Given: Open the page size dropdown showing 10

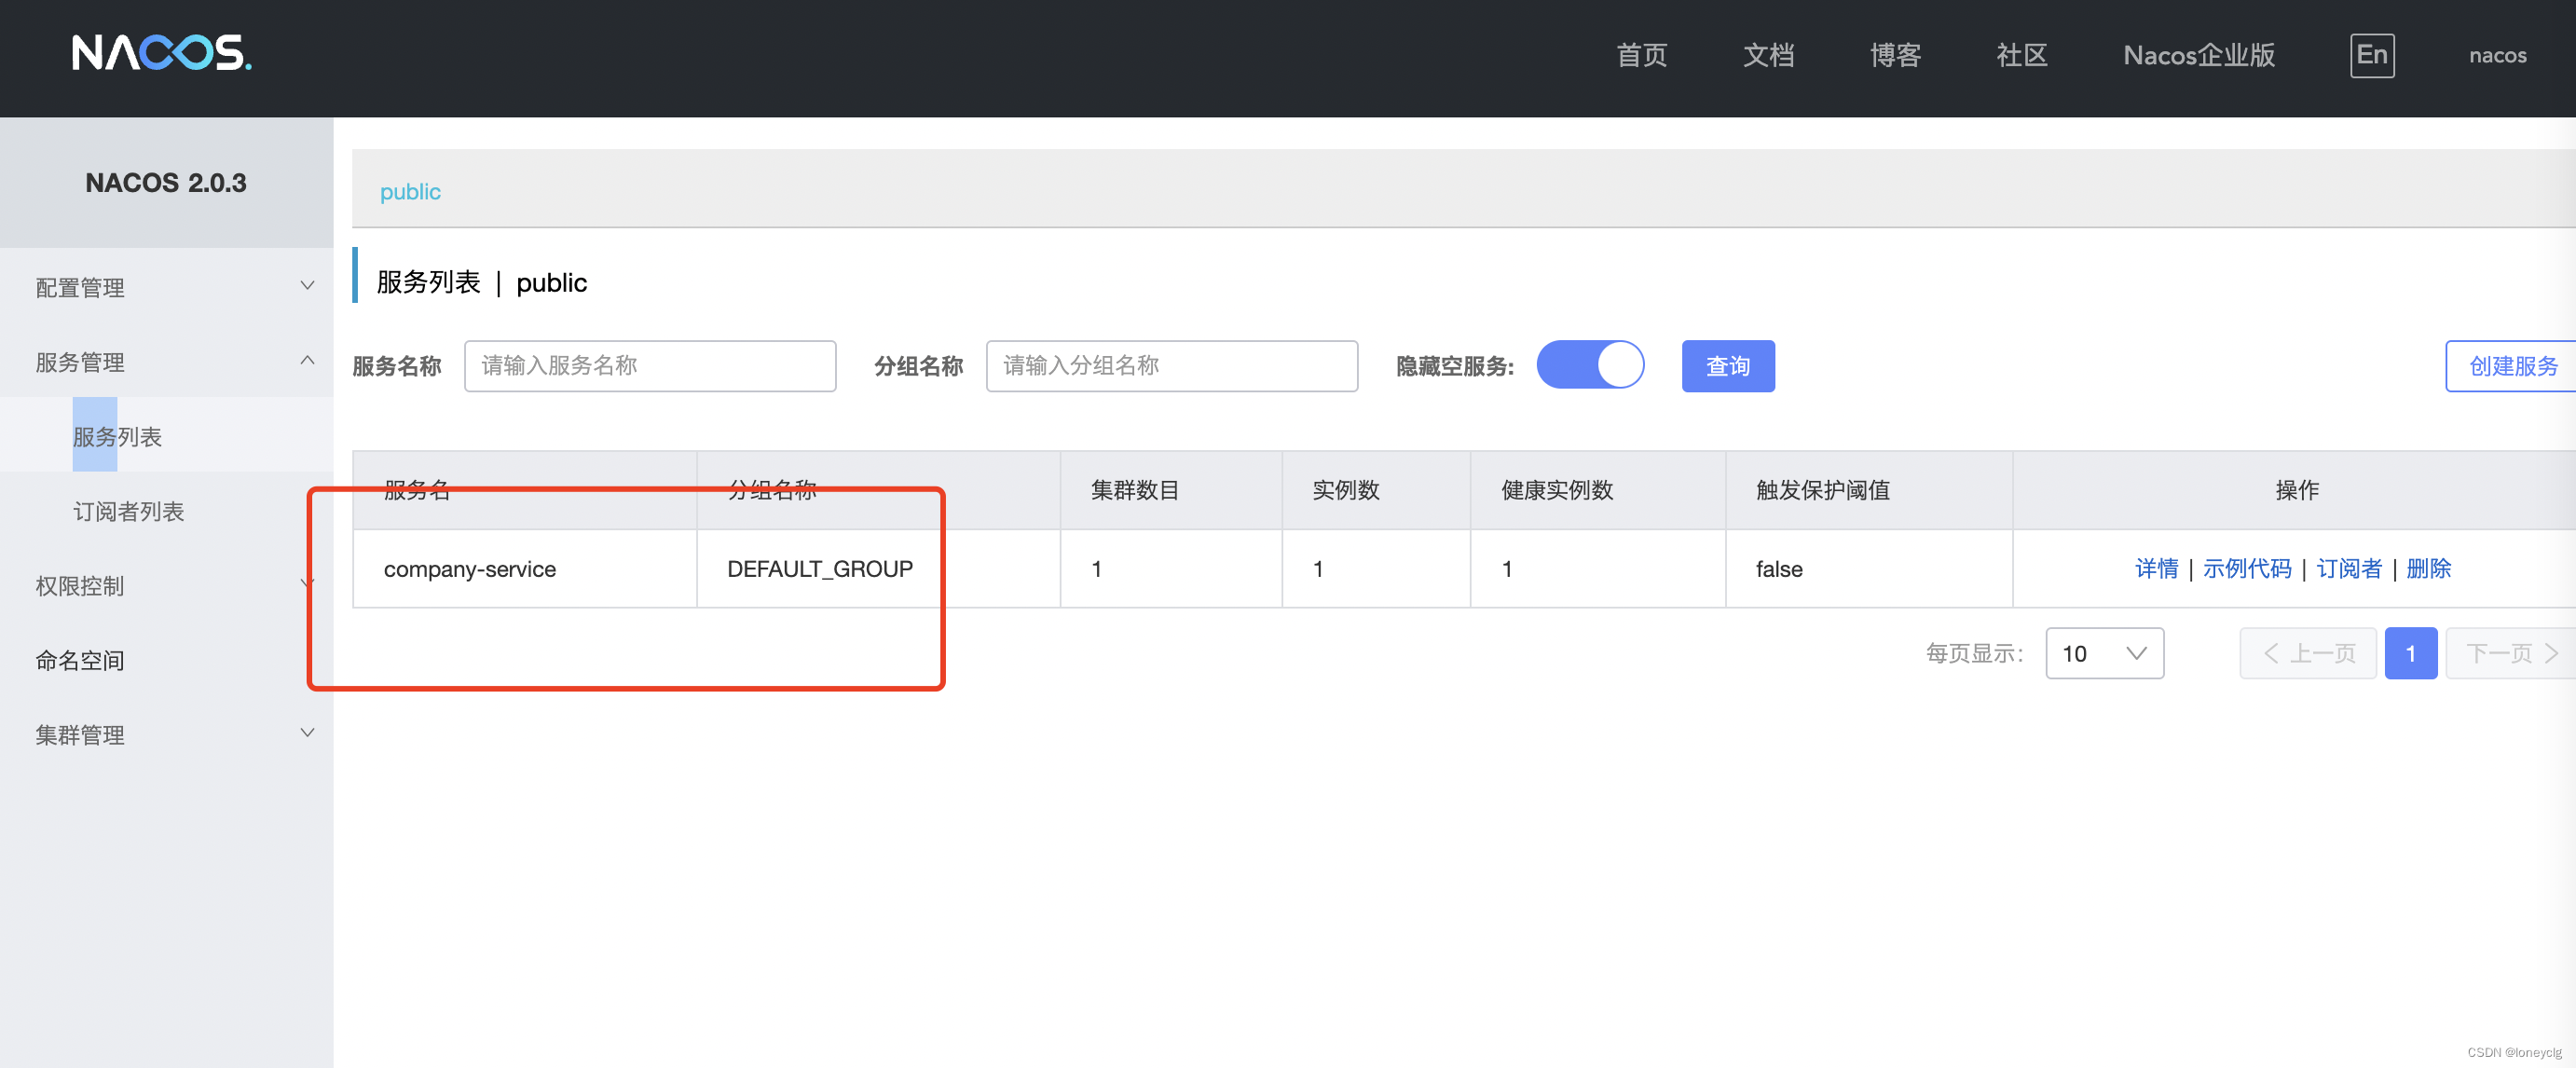Looking at the screenshot, I should pyautogui.click(x=2104, y=653).
